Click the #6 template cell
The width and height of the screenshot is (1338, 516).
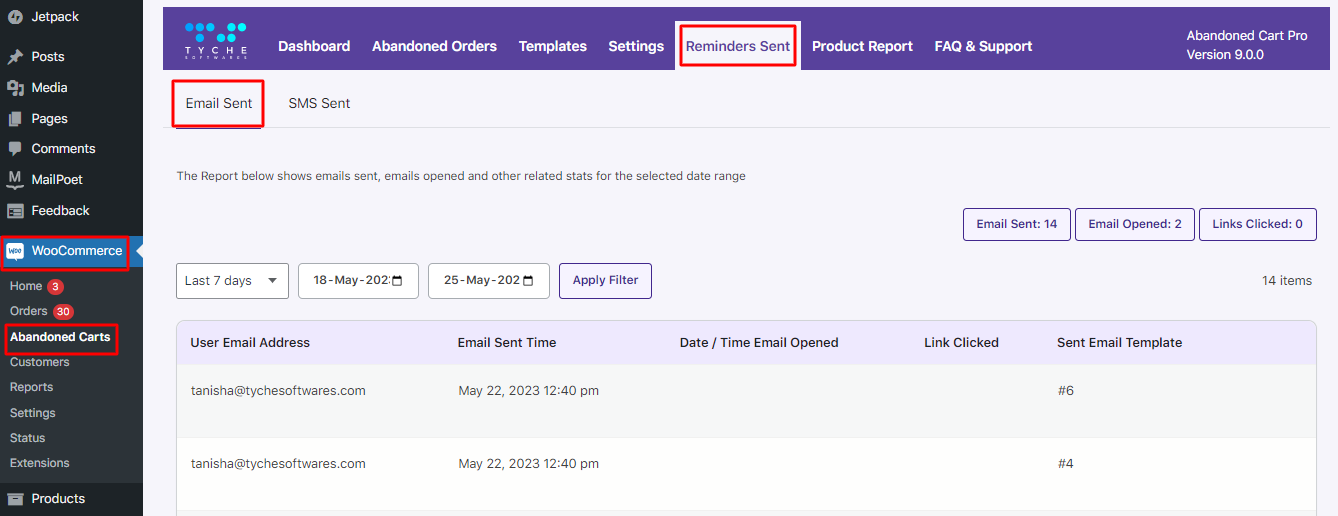click(1065, 391)
